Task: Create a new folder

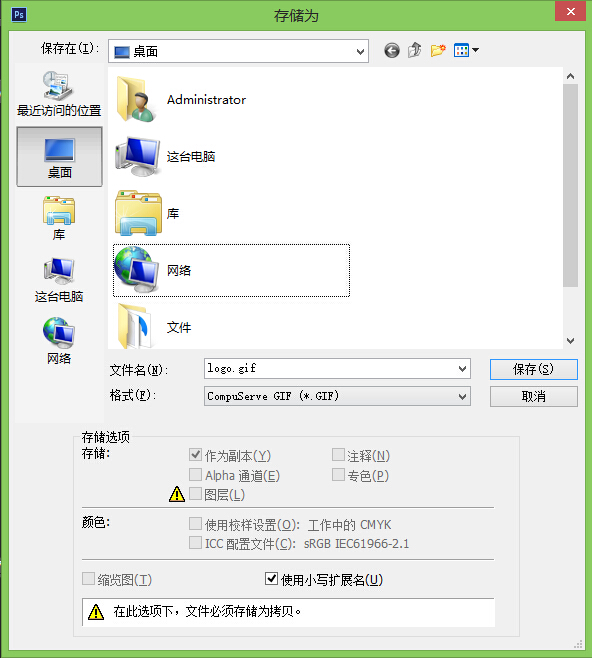Action: pos(438,50)
